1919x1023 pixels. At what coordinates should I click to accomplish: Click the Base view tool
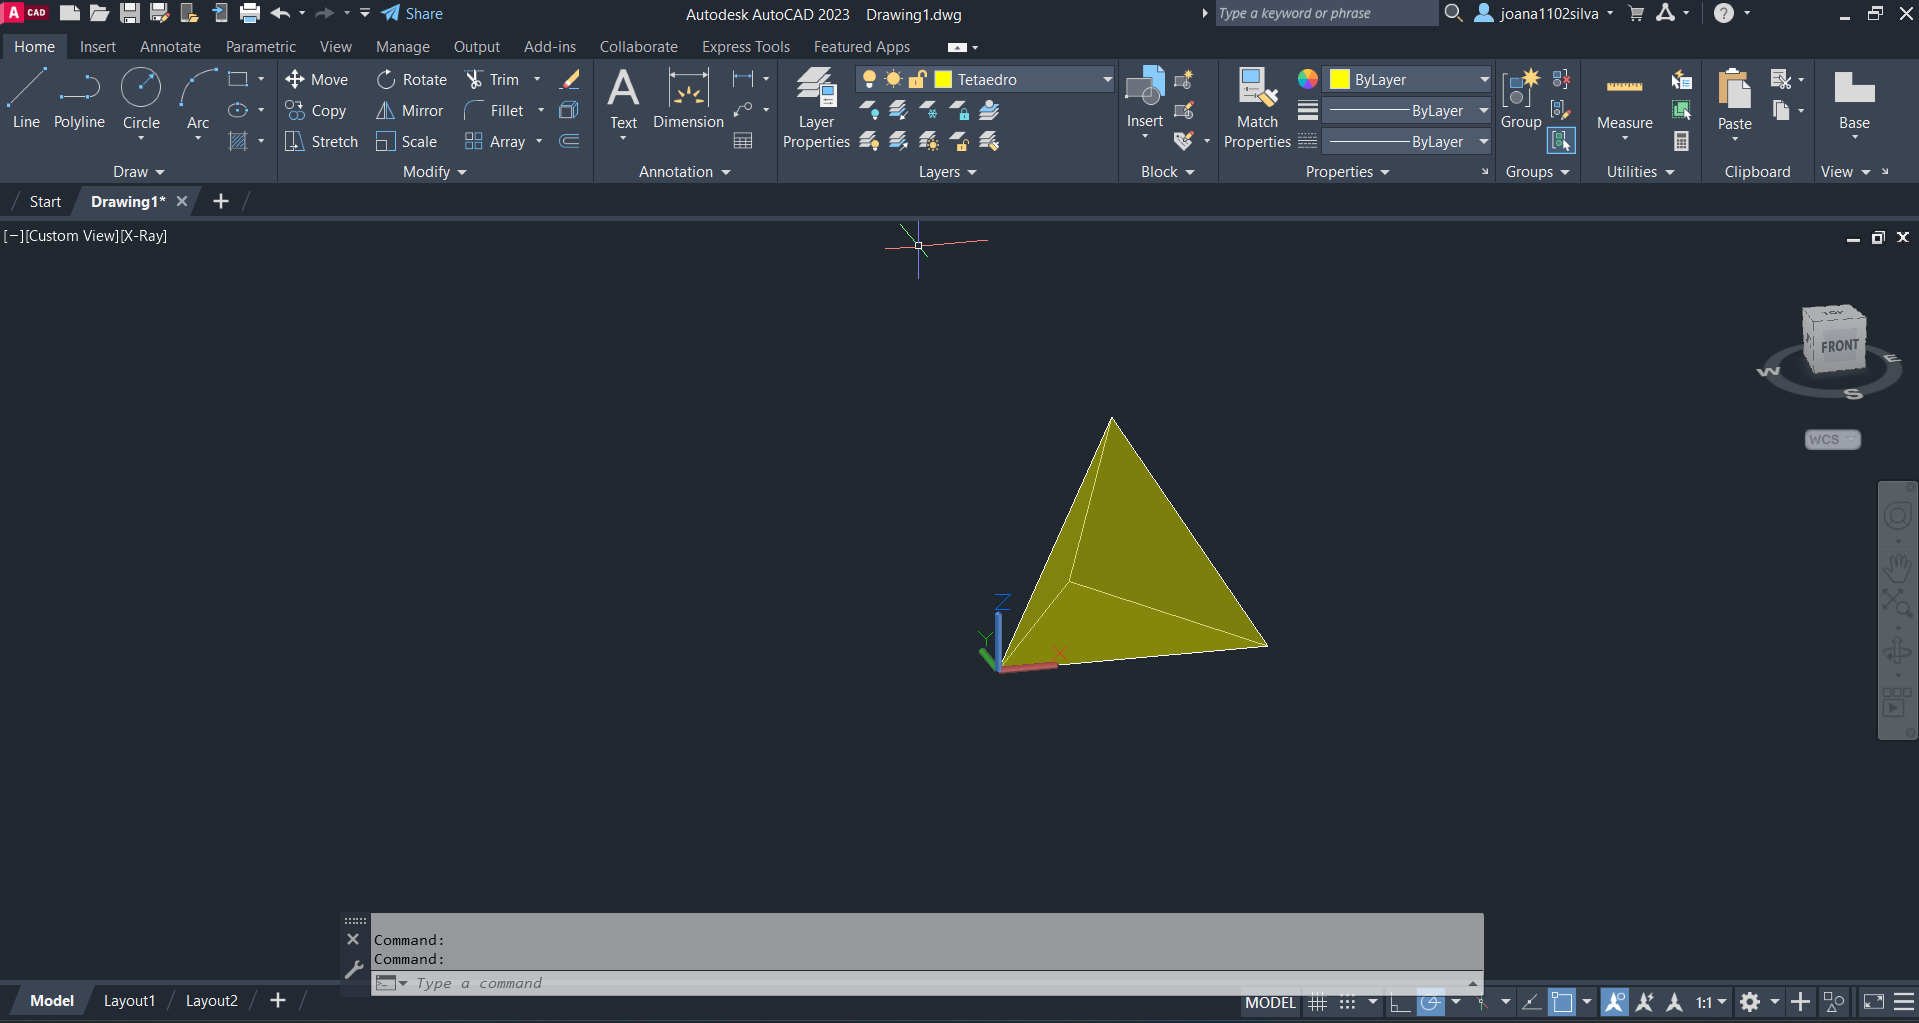1854,99
